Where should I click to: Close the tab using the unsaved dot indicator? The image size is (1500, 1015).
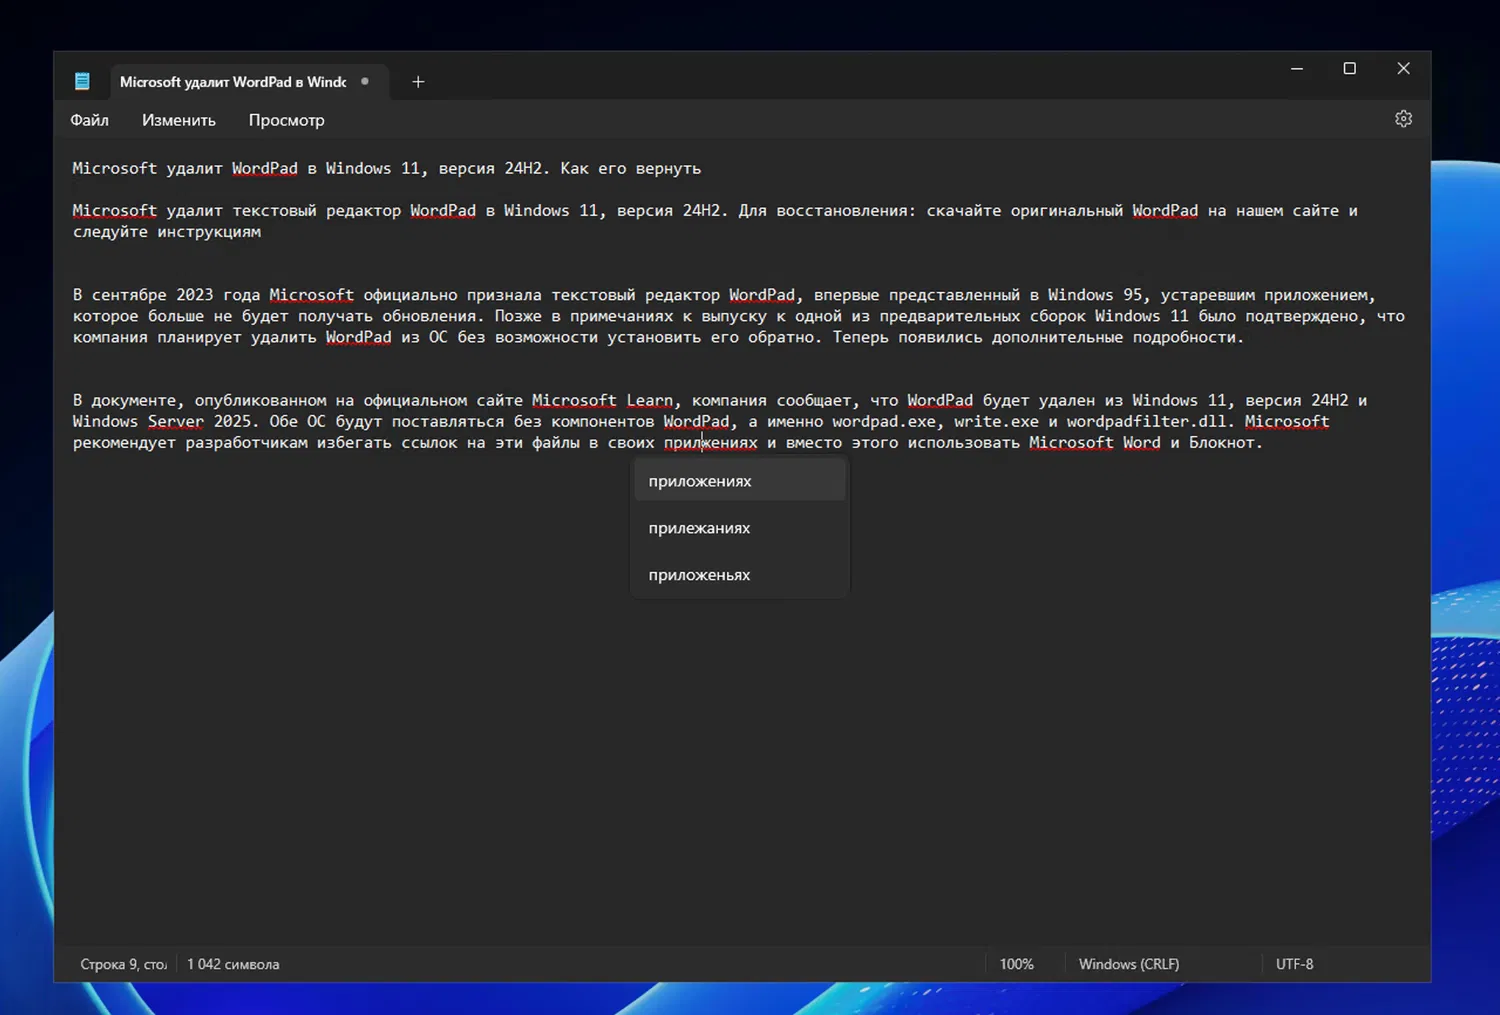tap(365, 82)
